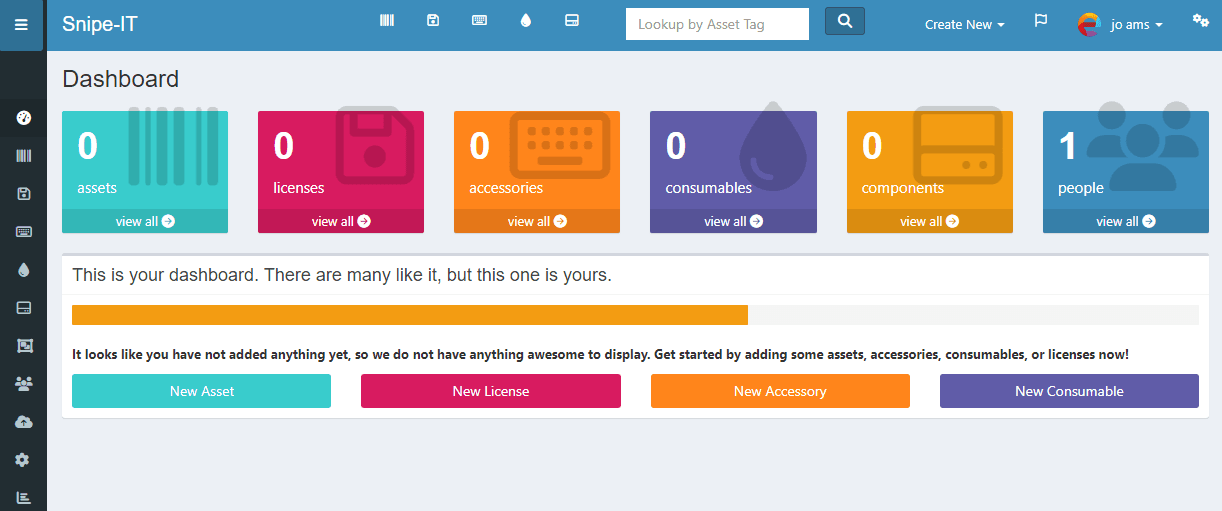Click the orange dashboard progress bar
This screenshot has width=1222, height=511.
click(x=410, y=315)
